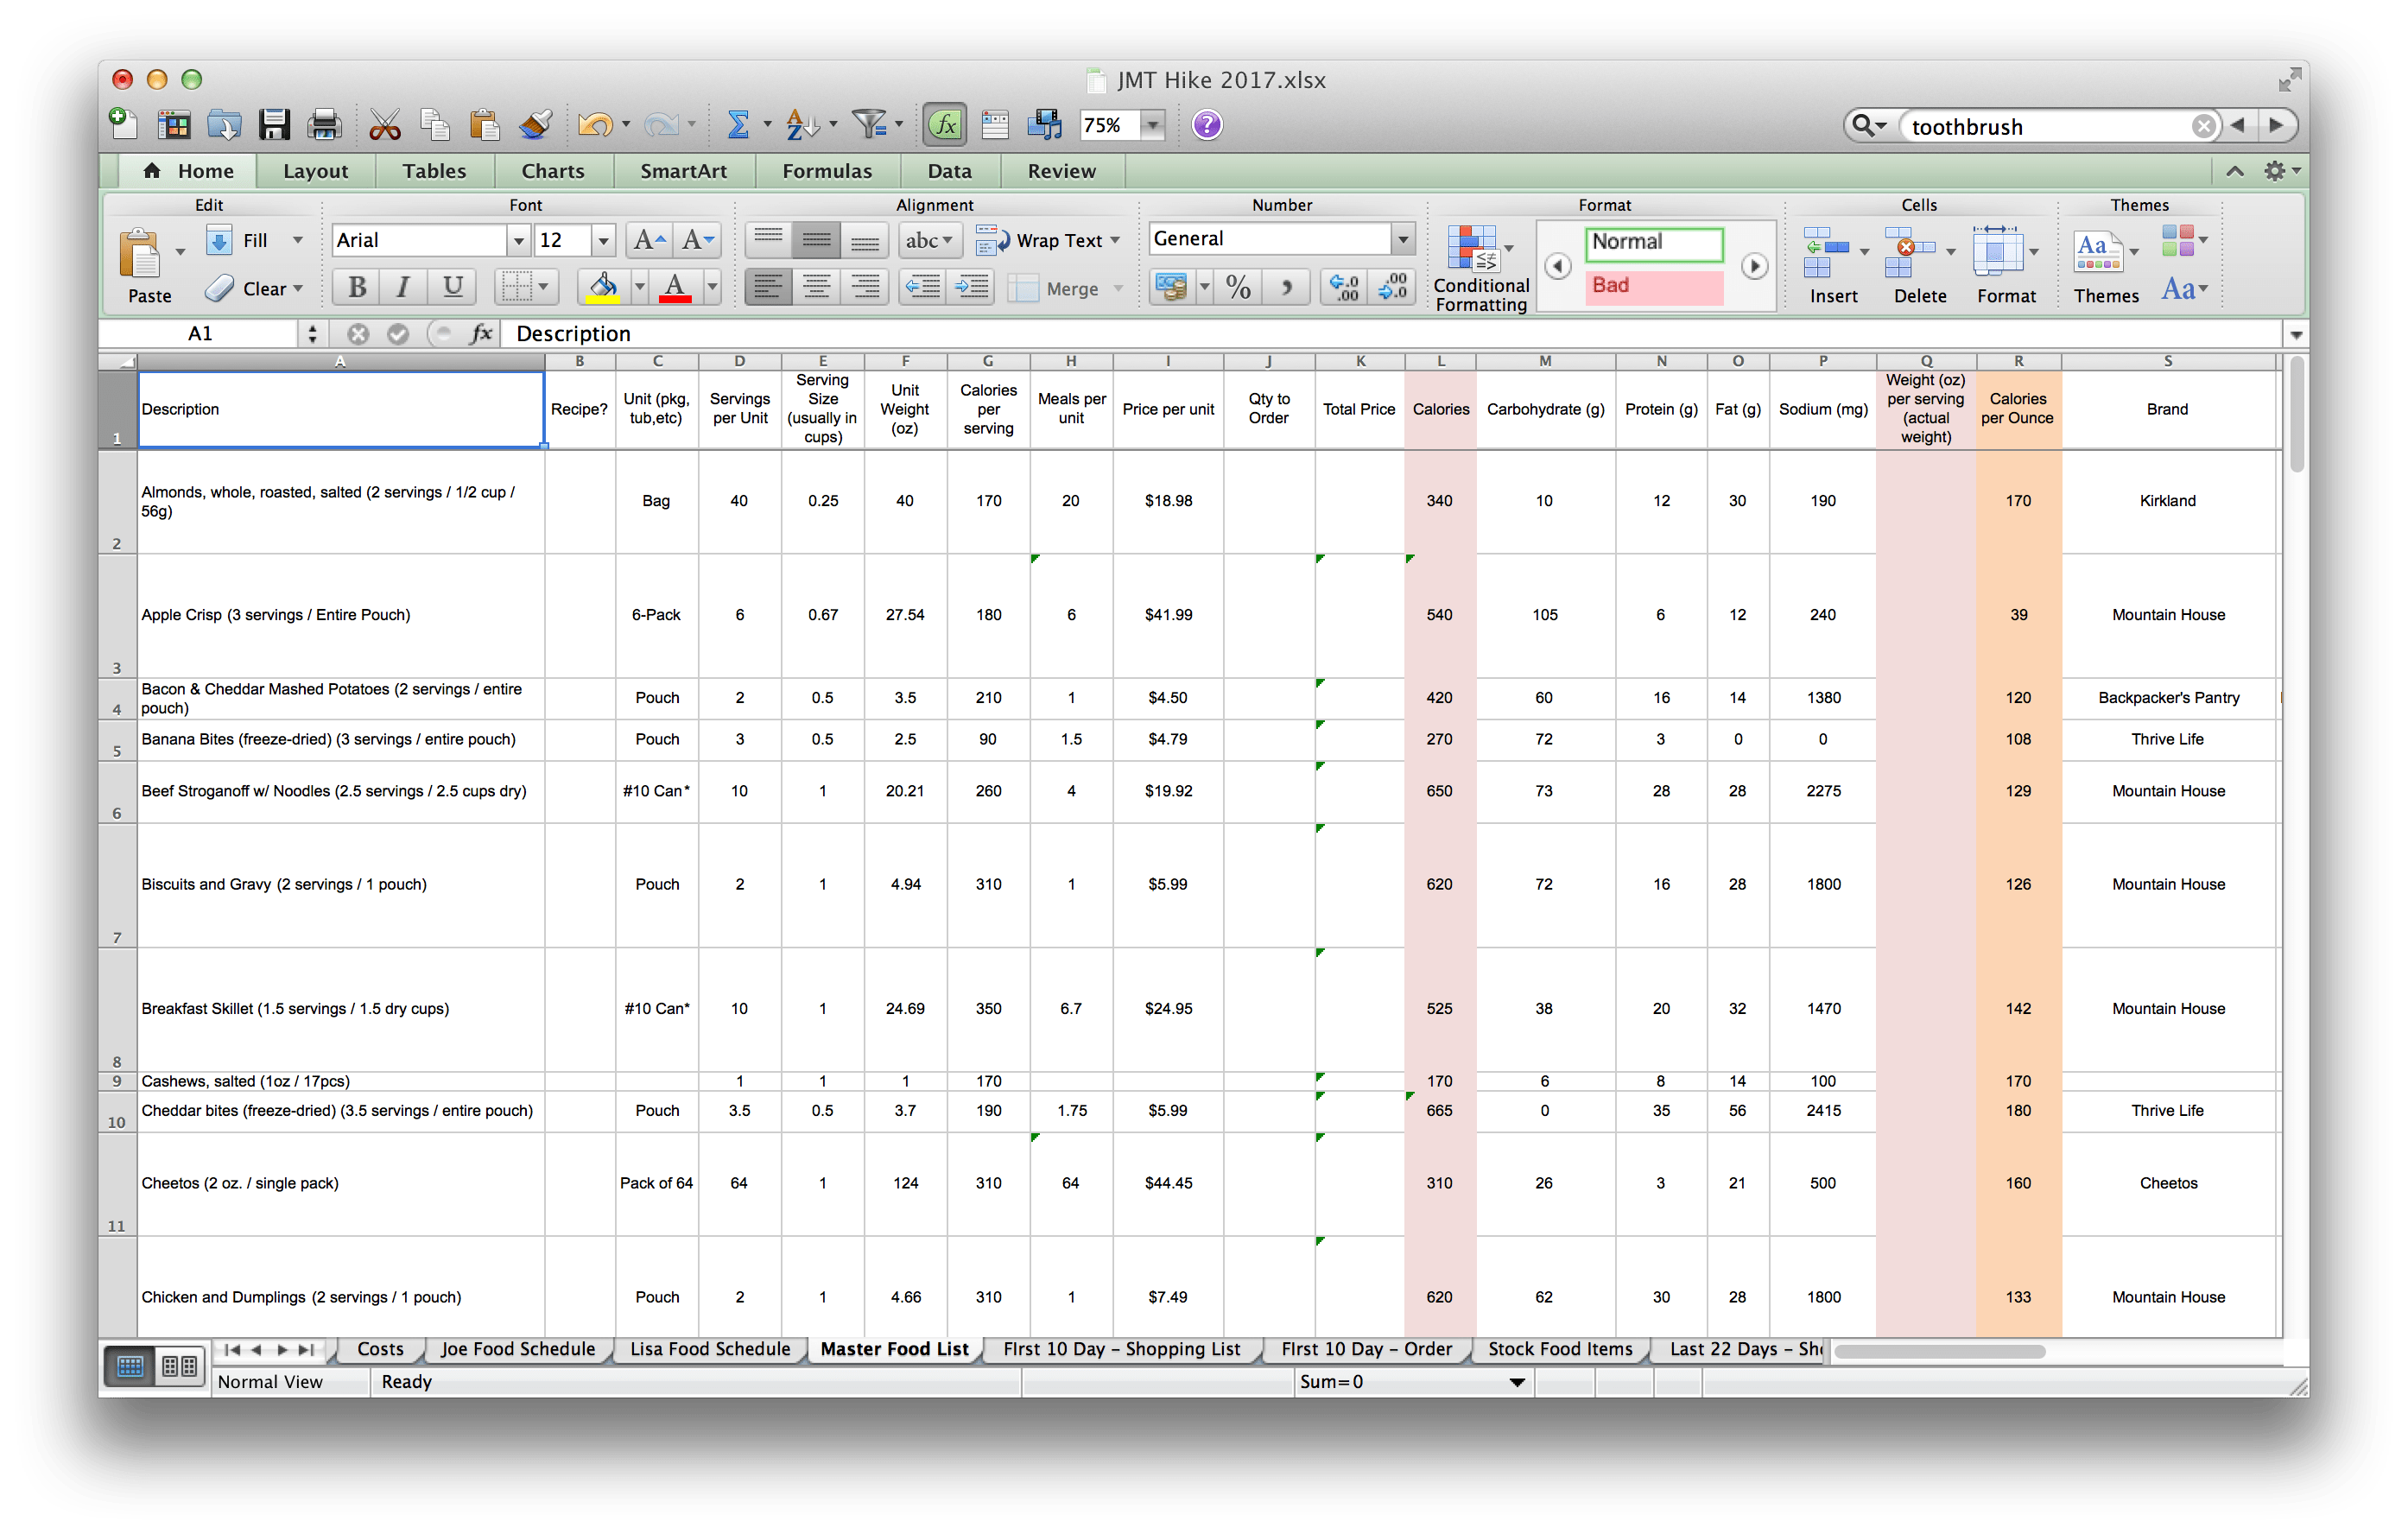Click the vertical scrollbar thumb

pyautogui.click(x=2297, y=415)
